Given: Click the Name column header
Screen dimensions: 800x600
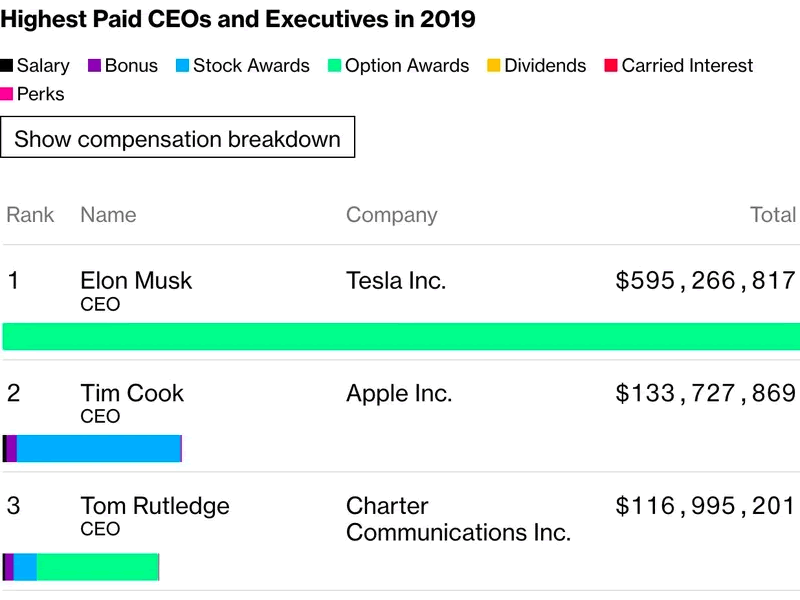Looking at the screenshot, I should [x=108, y=215].
